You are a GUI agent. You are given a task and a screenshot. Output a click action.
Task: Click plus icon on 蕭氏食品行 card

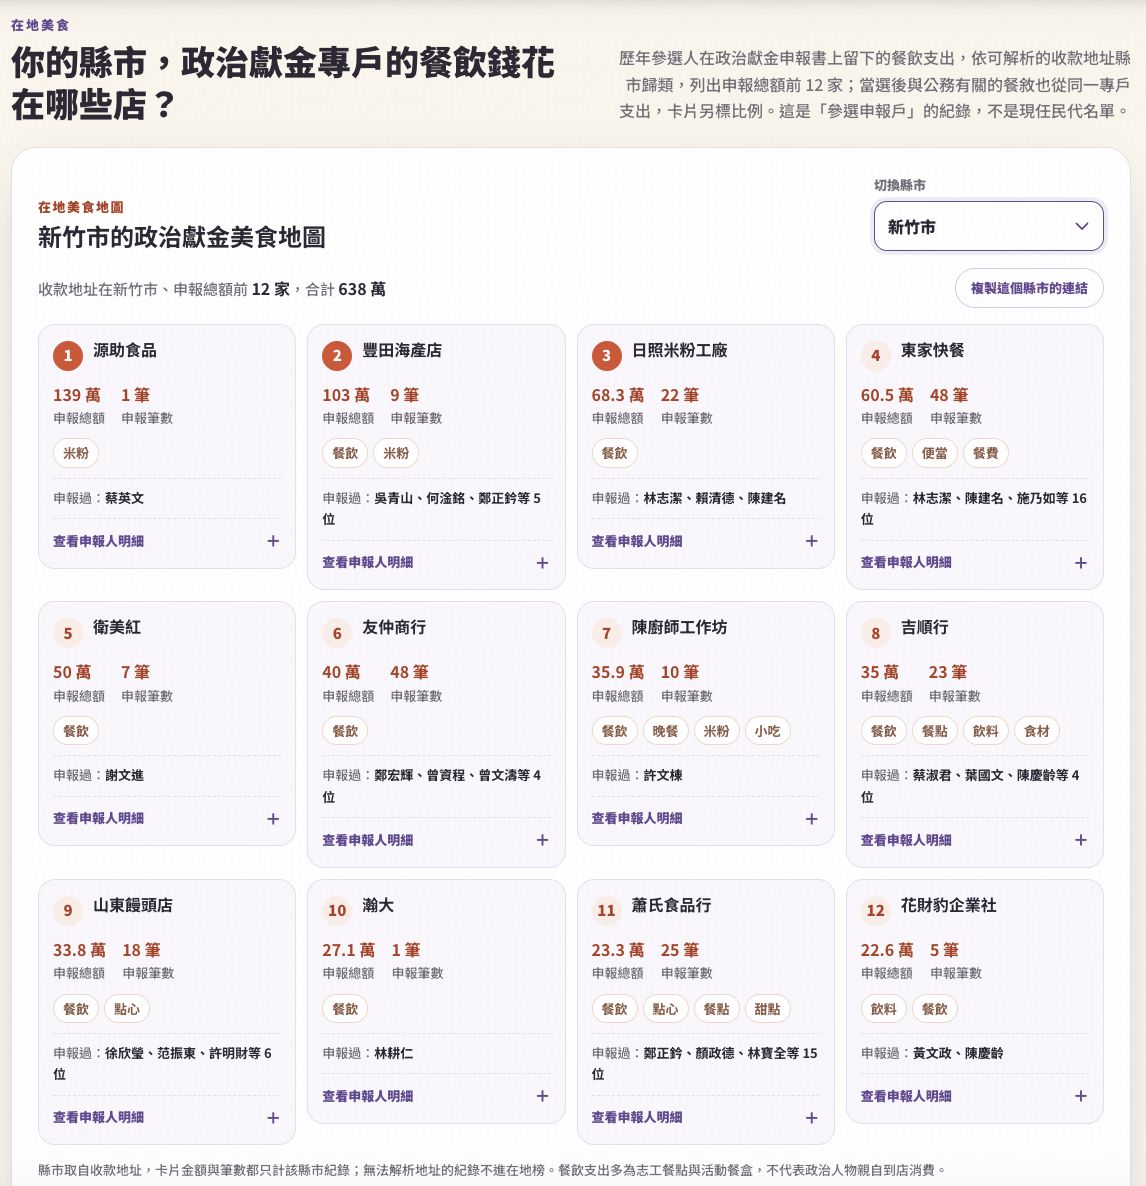[x=812, y=1117]
